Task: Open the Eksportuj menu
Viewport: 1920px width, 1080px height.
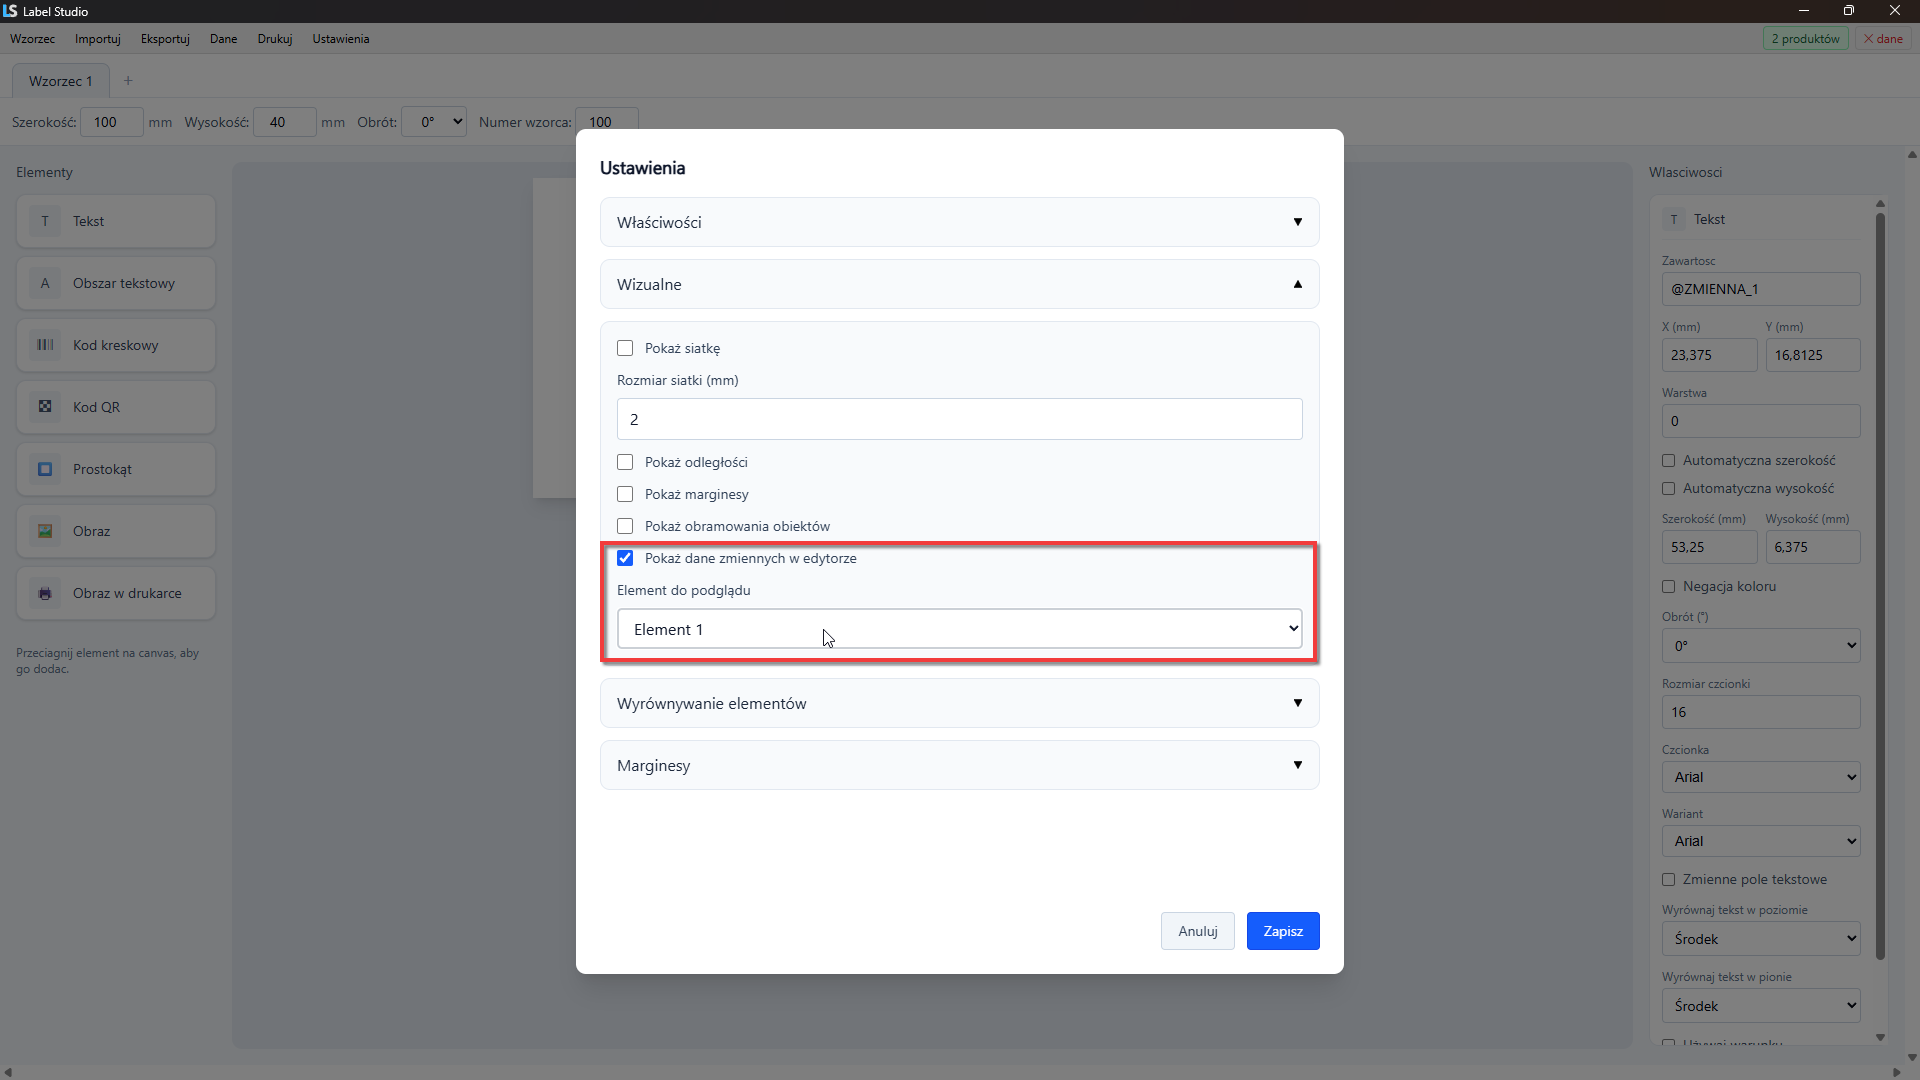Action: click(x=165, y=39)
